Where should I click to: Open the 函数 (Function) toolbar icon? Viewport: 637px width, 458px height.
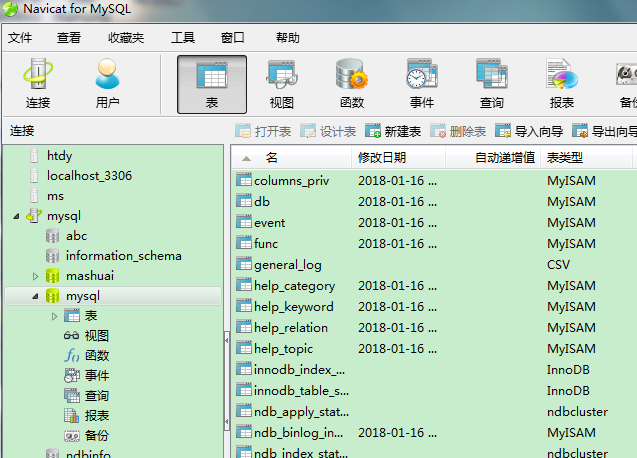352,84
